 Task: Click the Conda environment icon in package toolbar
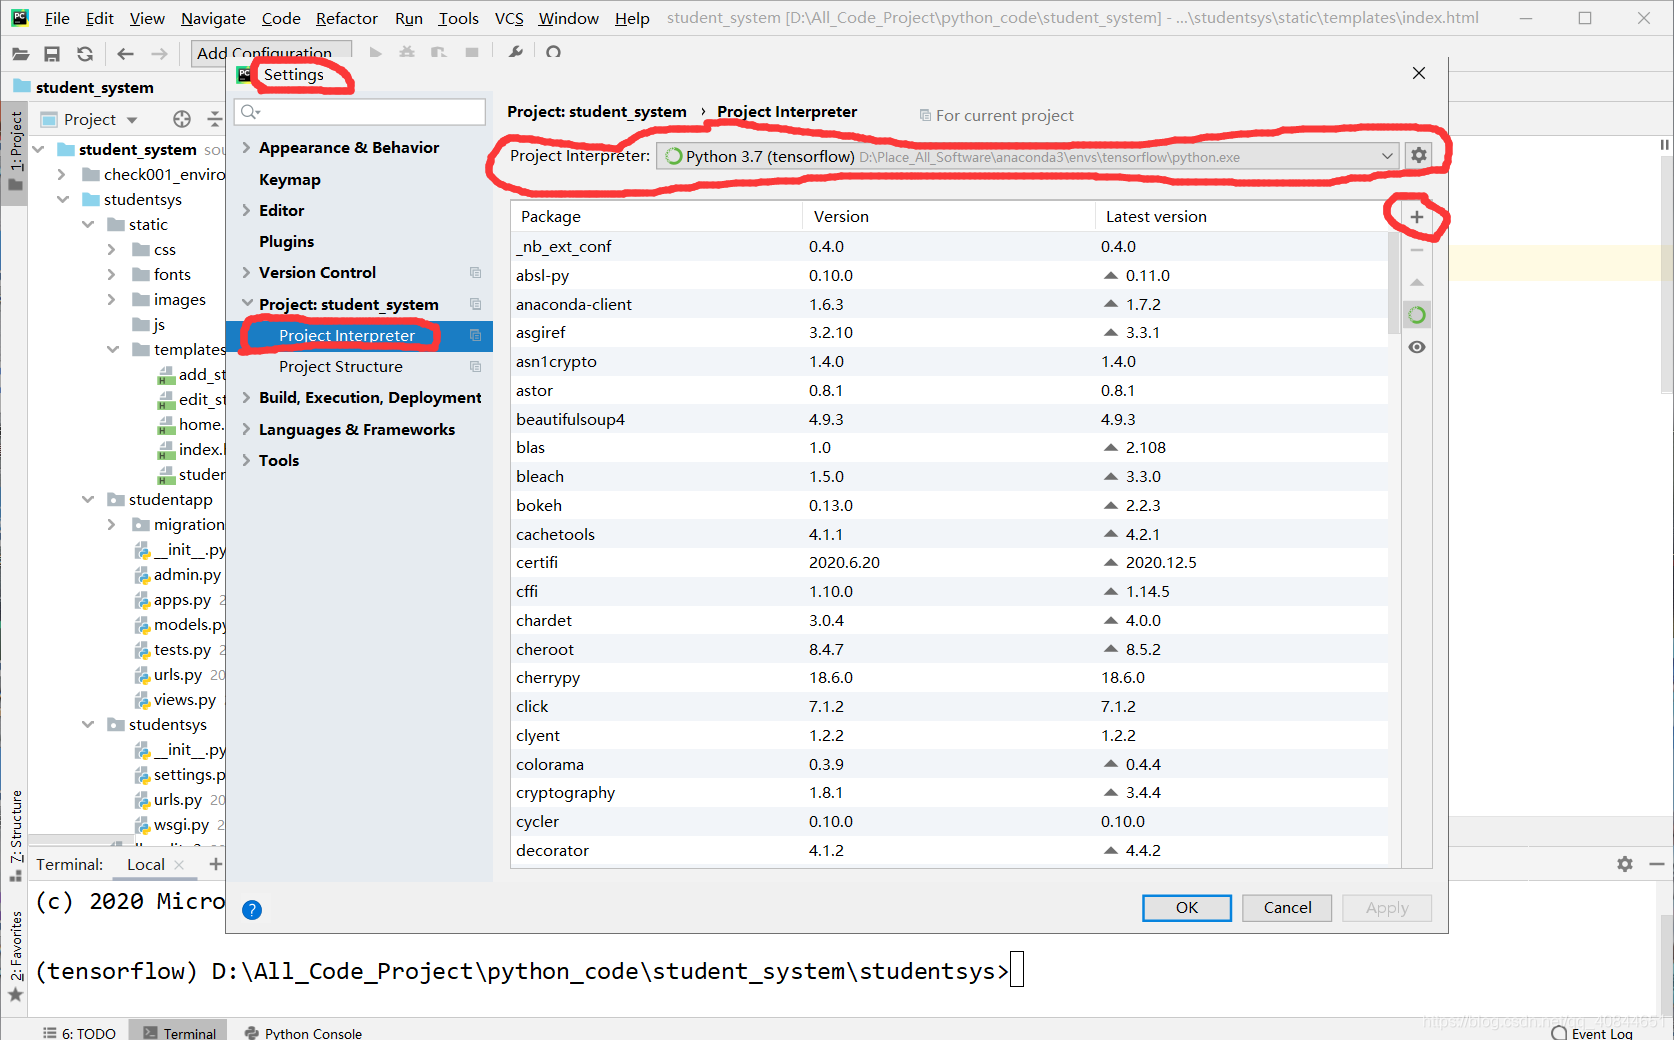point(1416,314)
